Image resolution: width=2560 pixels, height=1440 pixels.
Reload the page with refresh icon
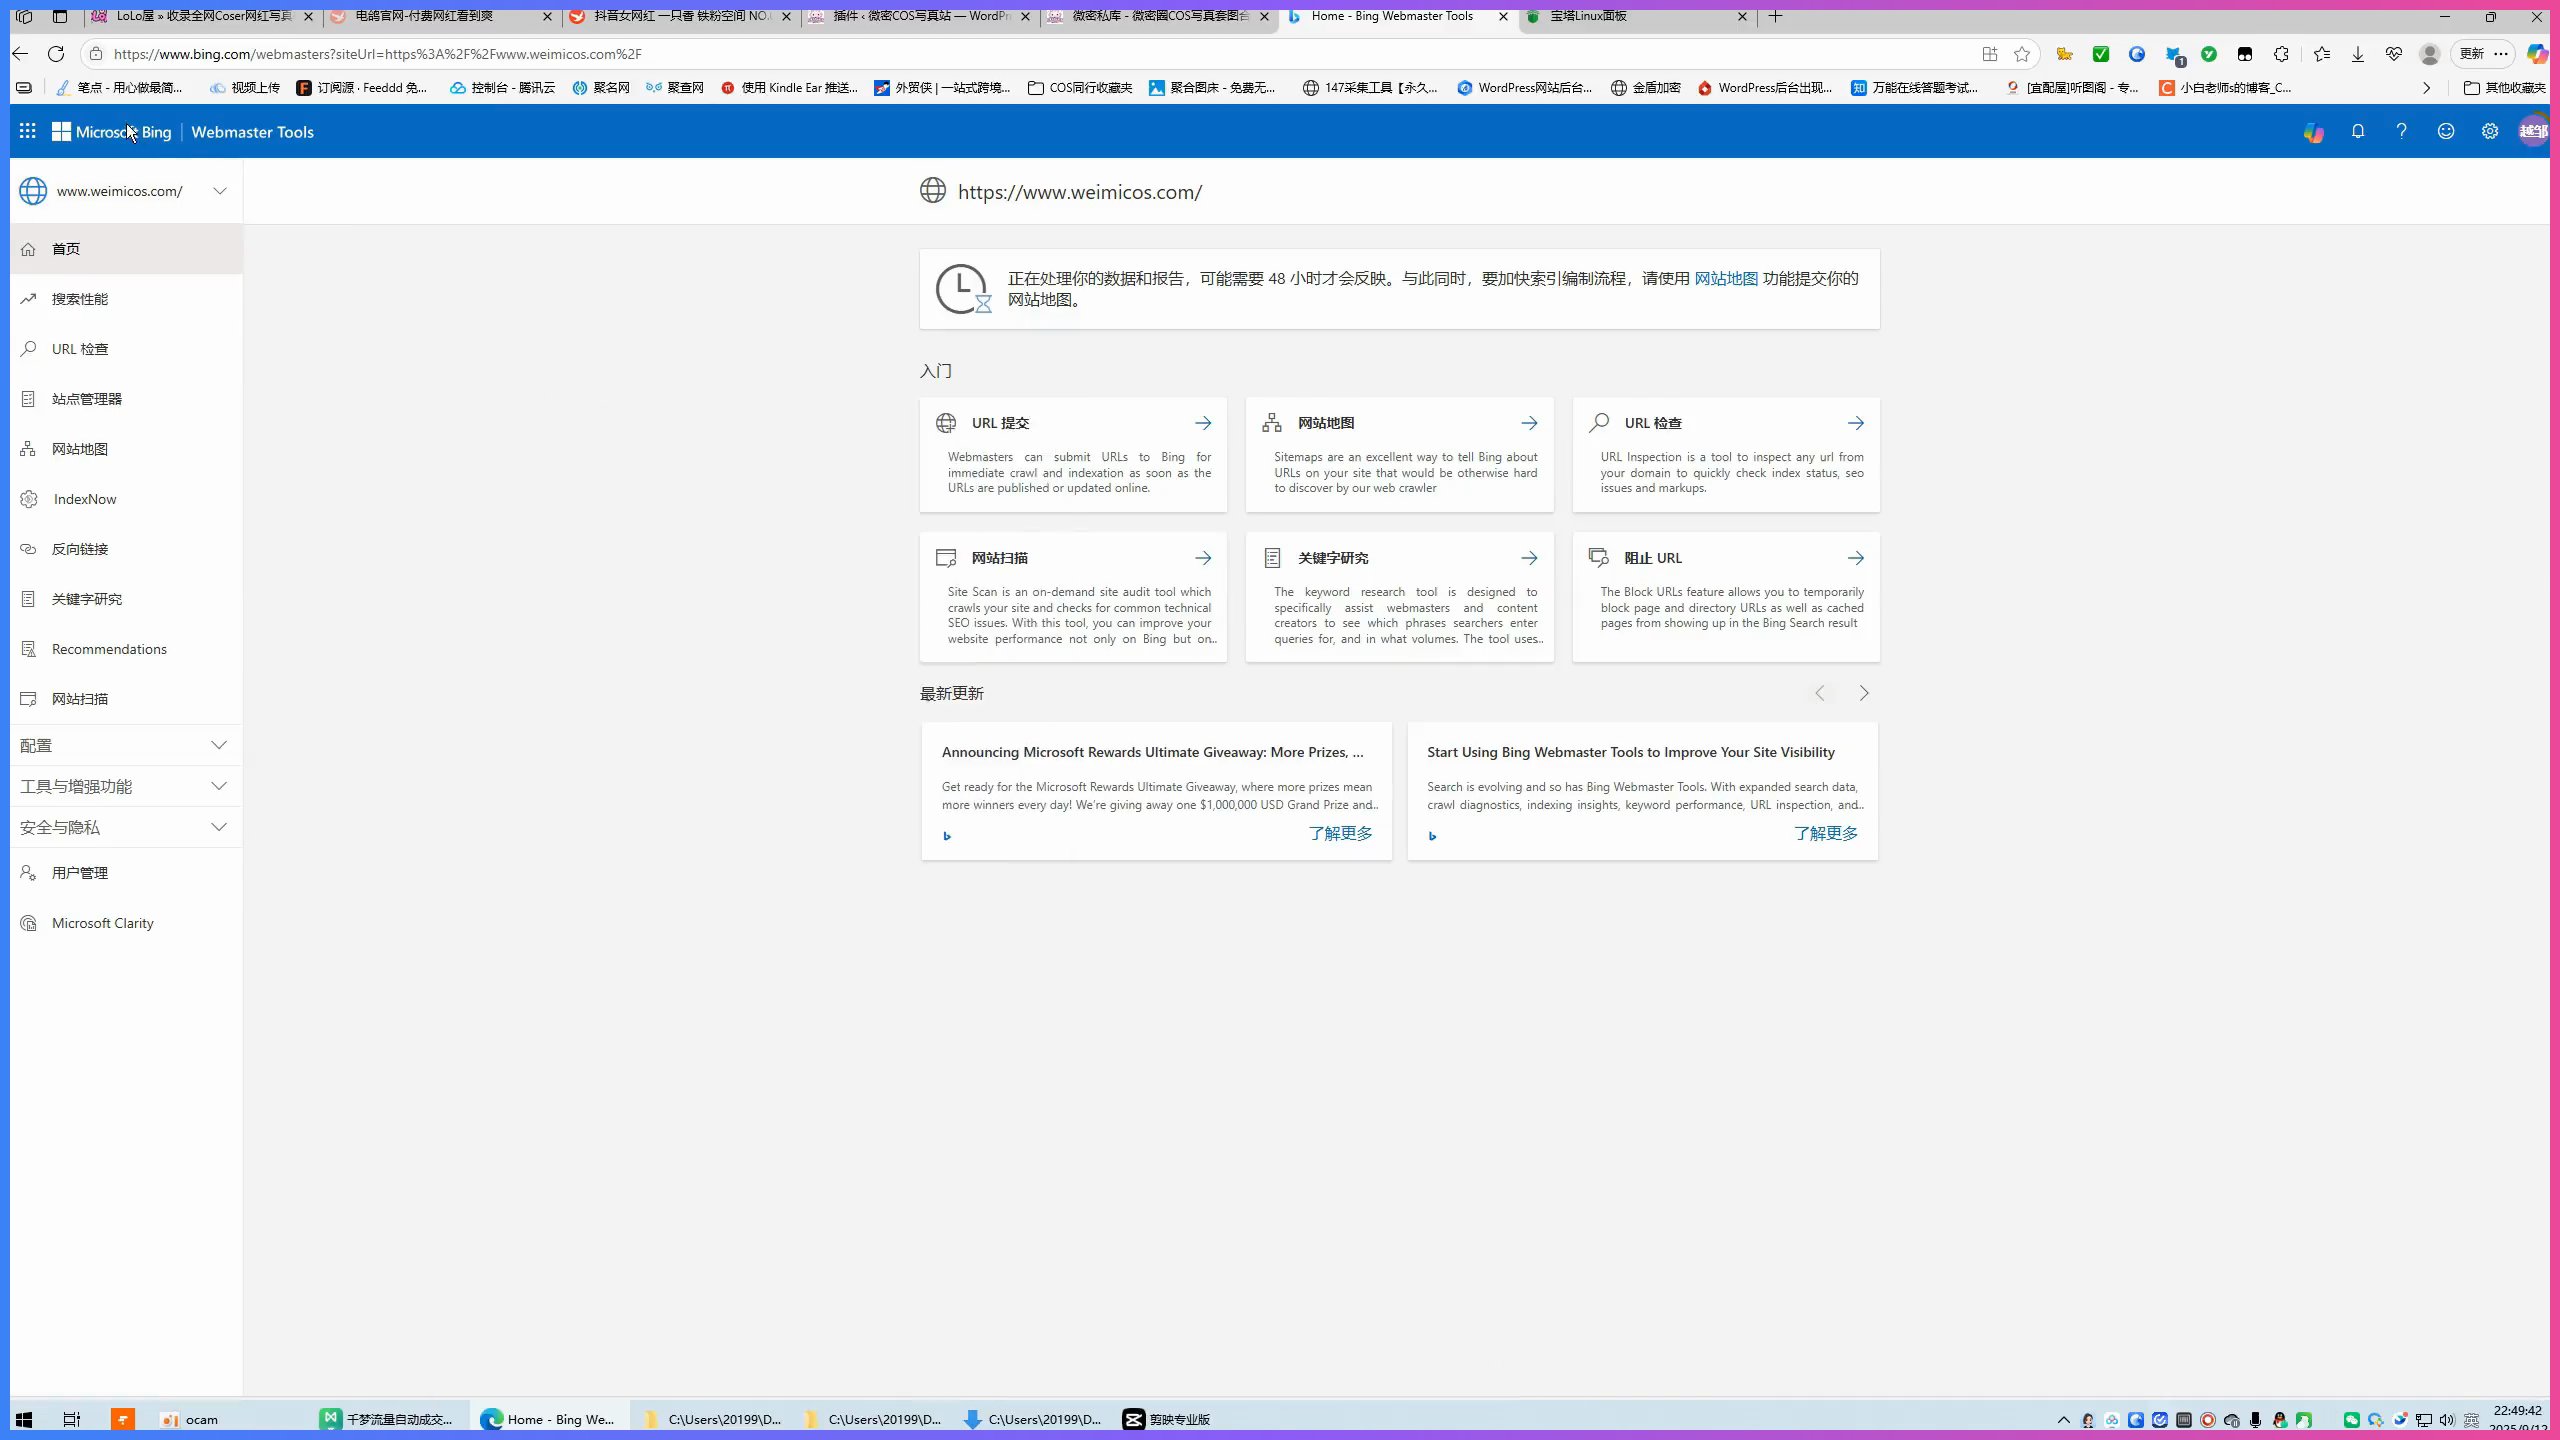(56, 54)
